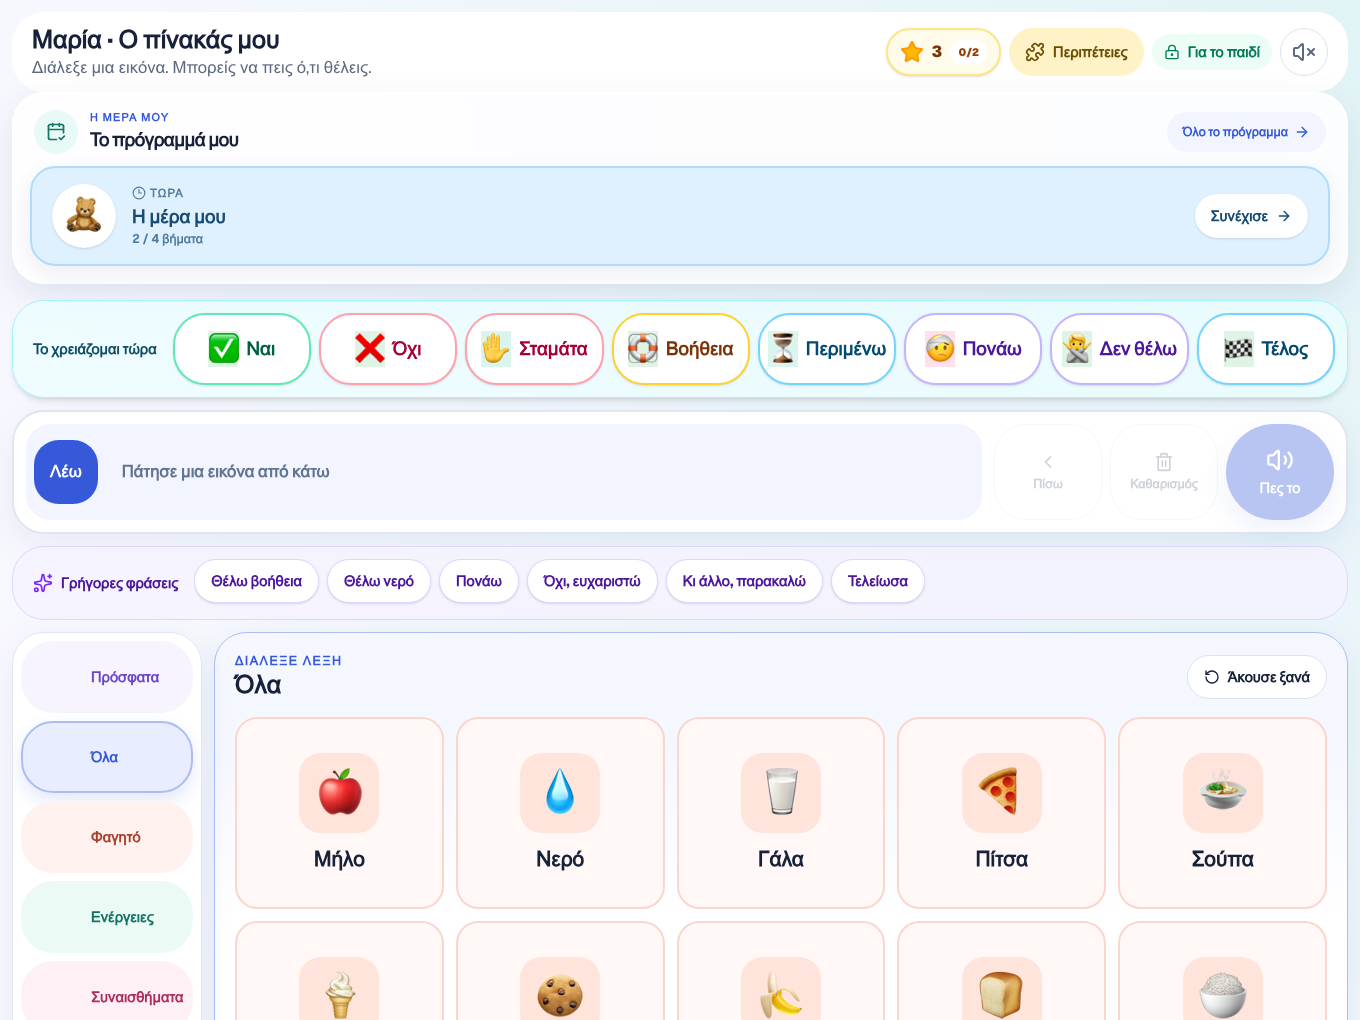1360x1020 pixels.
Task: Select the Ναι green checkmark card
Action: tap(242, 349)
